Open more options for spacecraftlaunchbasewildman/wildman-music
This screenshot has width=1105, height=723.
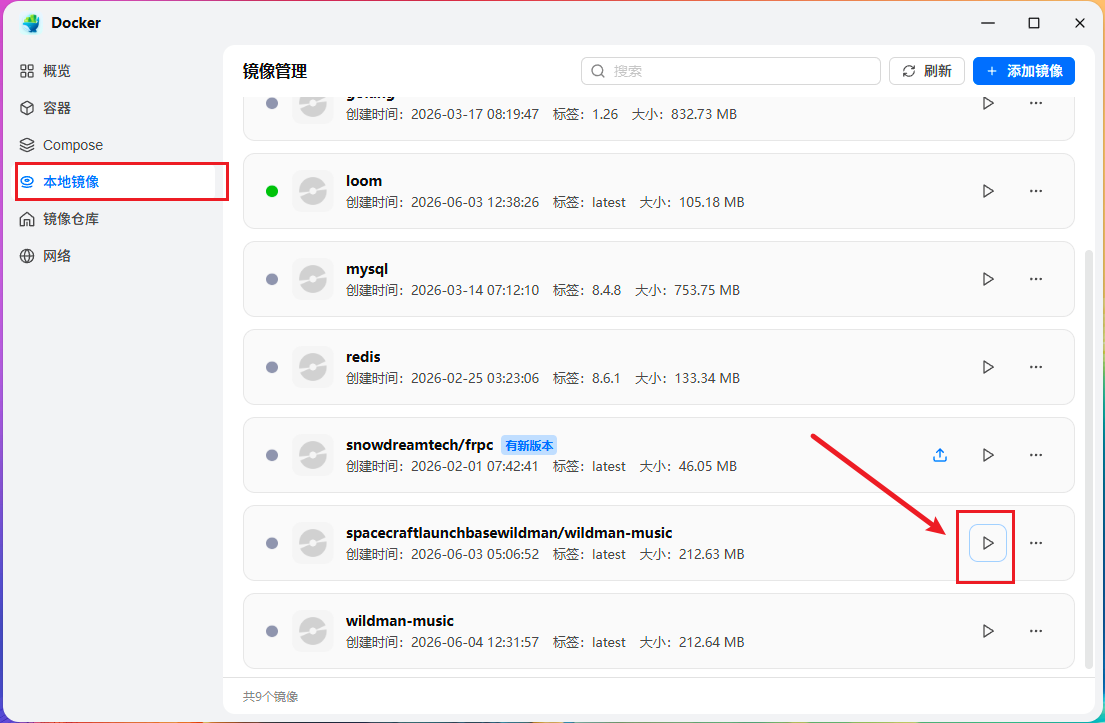pos(1035,543)
